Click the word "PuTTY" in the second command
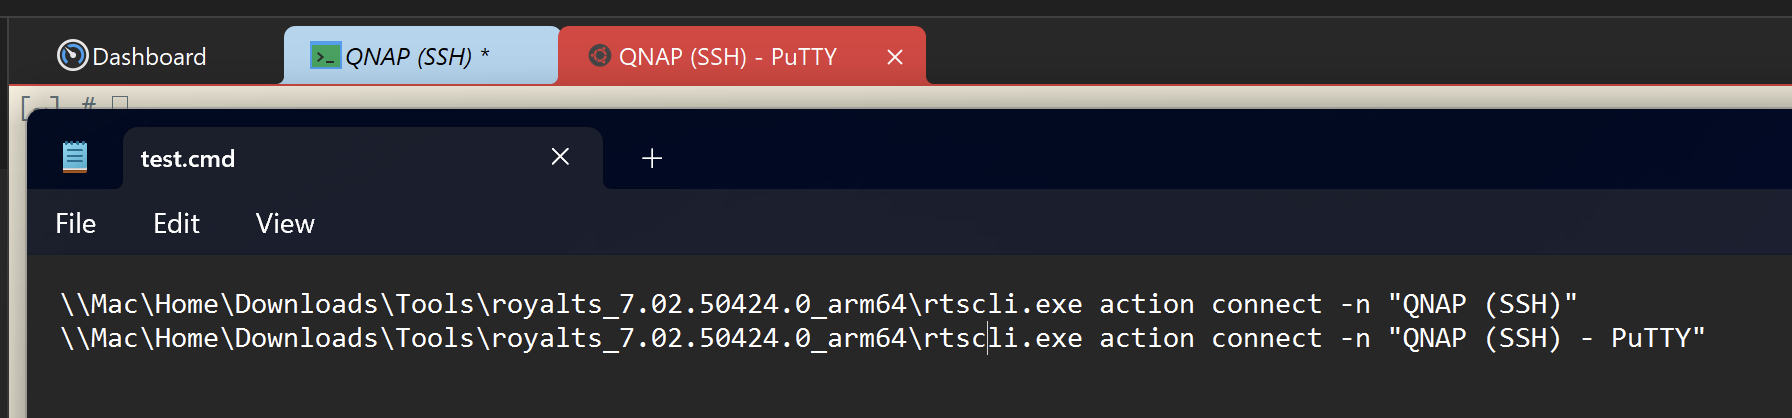The image size is (1792, 418). [x=1657, y=338]
